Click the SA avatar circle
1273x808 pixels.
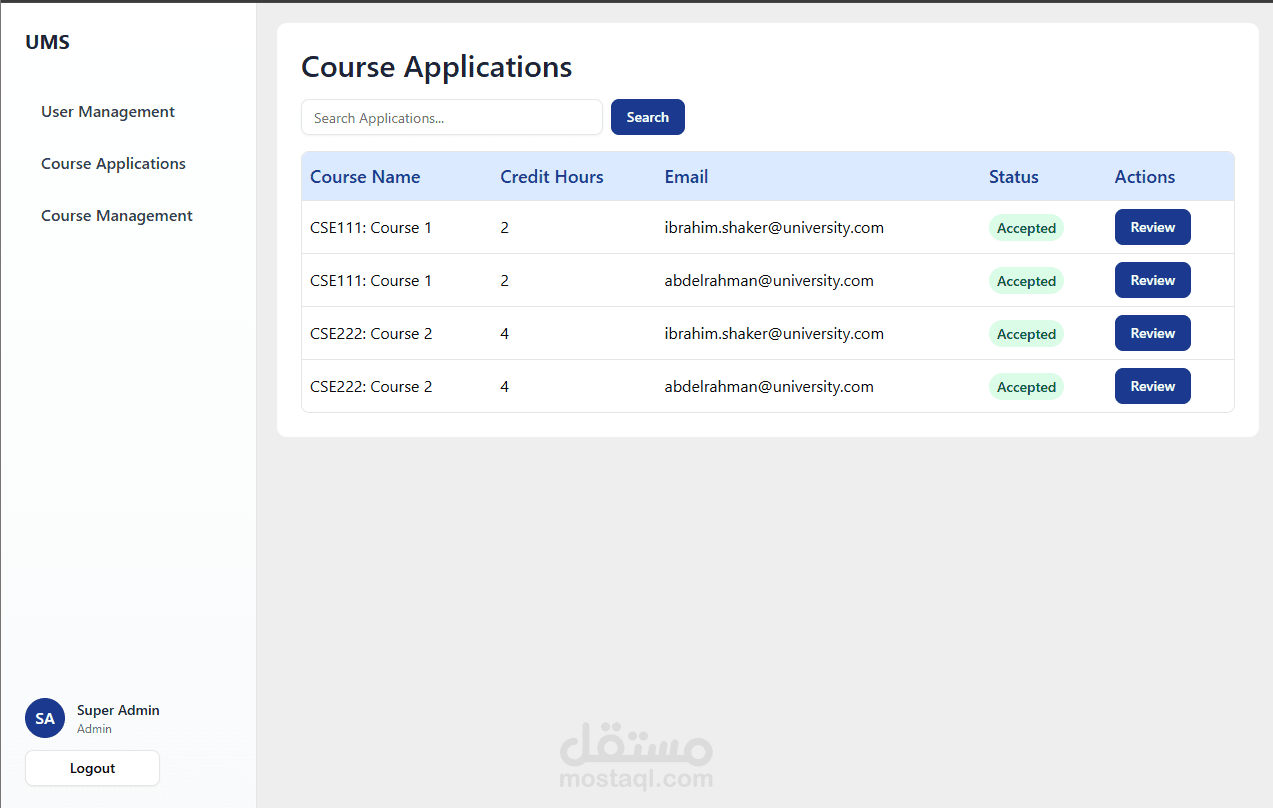pos(45,718)
